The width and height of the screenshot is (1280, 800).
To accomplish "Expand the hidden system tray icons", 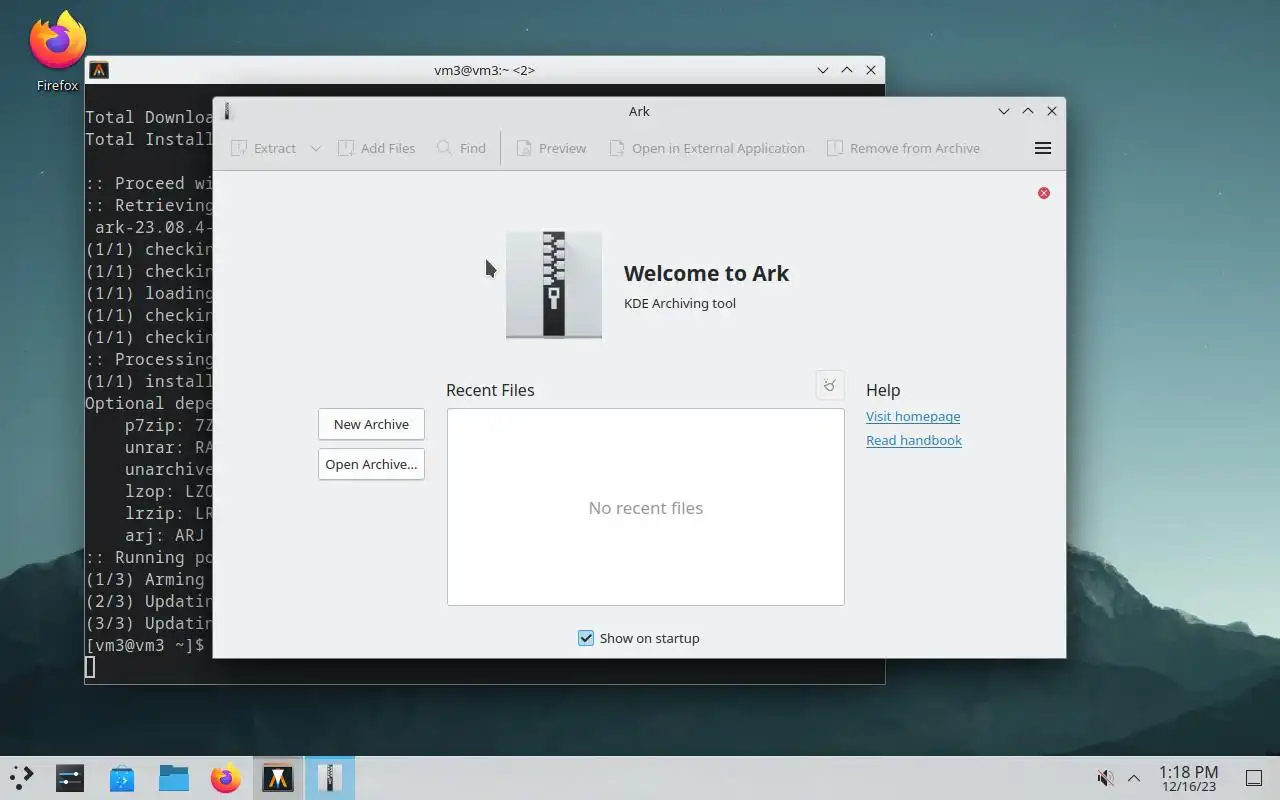I will tap(1134, 778).
